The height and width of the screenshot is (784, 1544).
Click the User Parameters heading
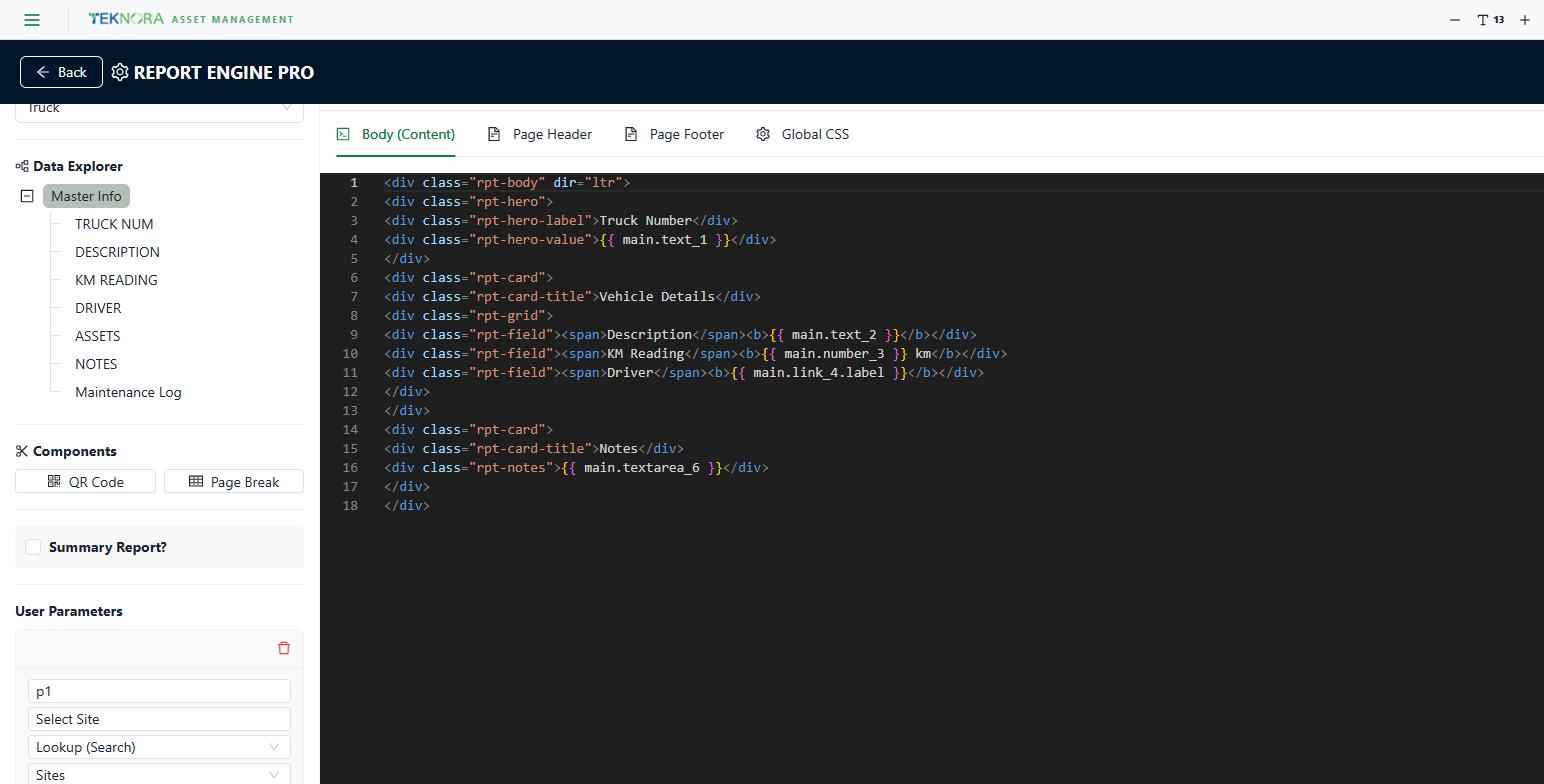click(x=69, y=611)
